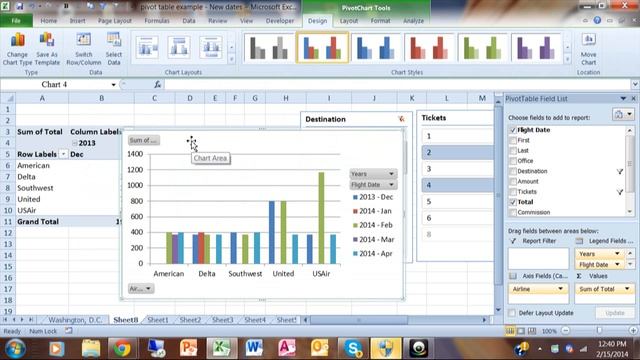Open Sum of Total dropdown in Values
The height and width of the screenshot is (360, 640).
(627, 289)
